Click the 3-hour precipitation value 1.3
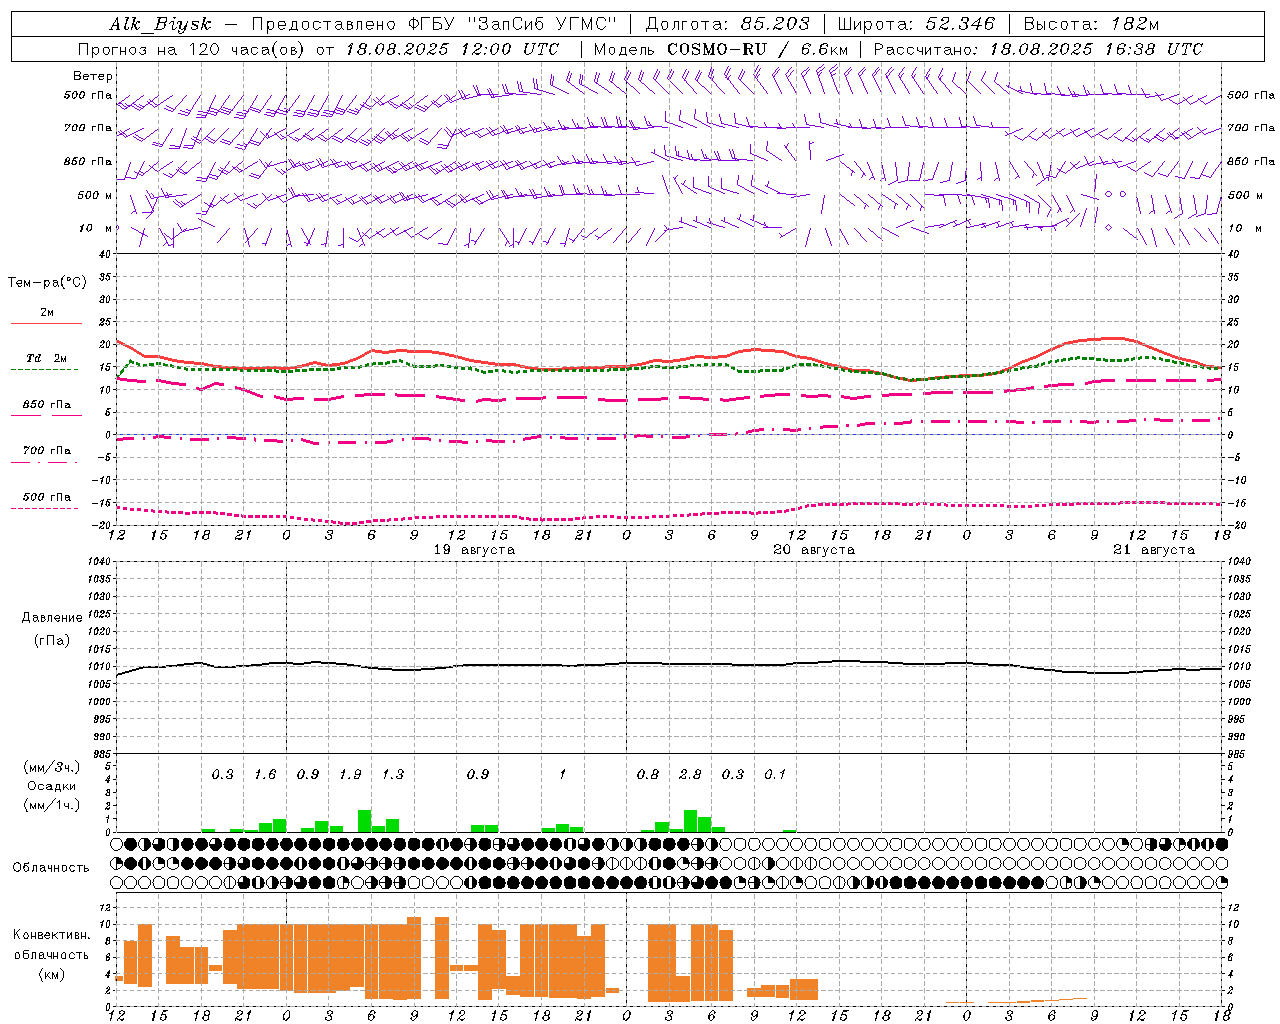The height and width of the screenshot is (1024, 1280). pyautogui.click(x=393, y=775)
